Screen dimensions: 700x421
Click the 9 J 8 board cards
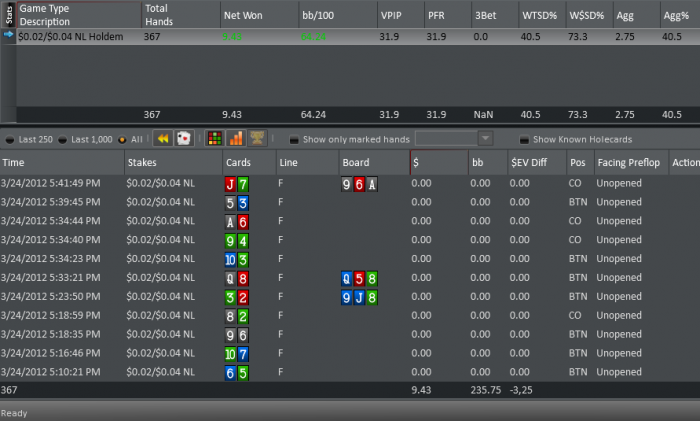click(359, 297)
